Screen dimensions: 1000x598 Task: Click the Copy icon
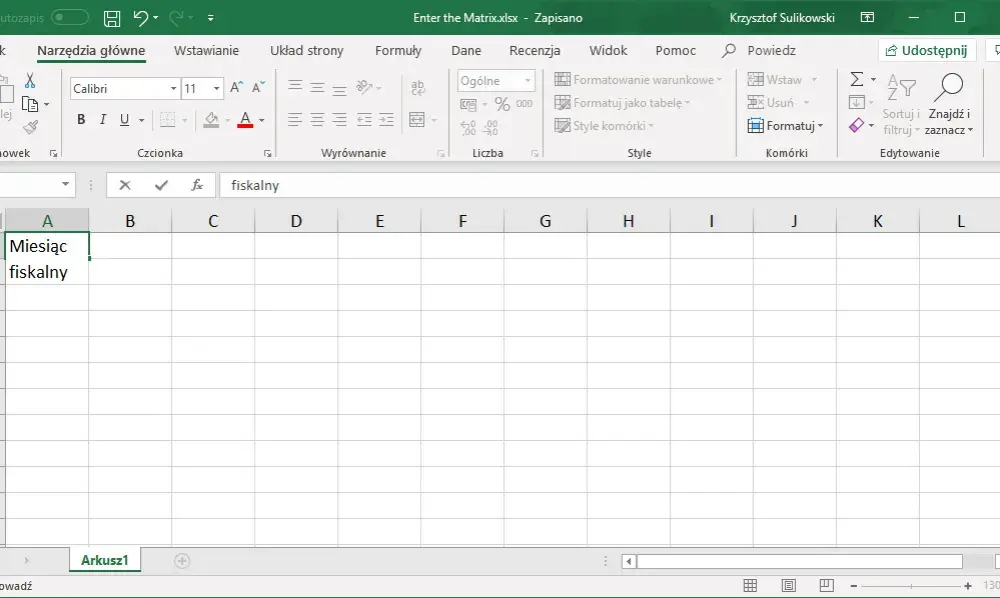(x=30, y=104)
